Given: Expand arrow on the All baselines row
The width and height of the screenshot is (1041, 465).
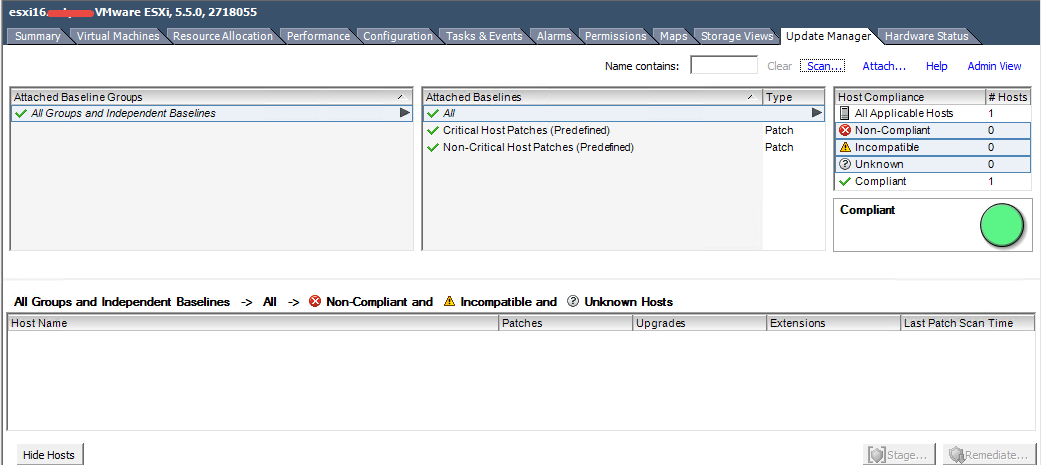Looking at the screenshot, I should point(817,113).
